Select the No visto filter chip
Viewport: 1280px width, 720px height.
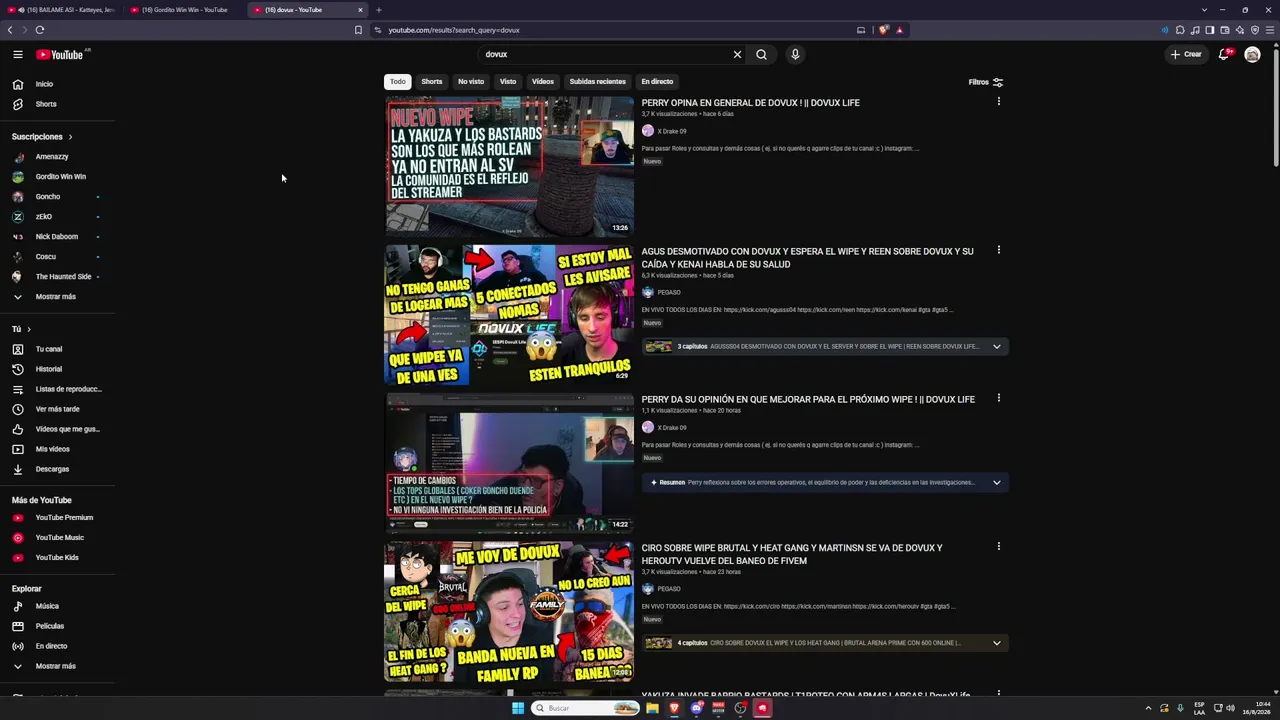click(471, 82)
